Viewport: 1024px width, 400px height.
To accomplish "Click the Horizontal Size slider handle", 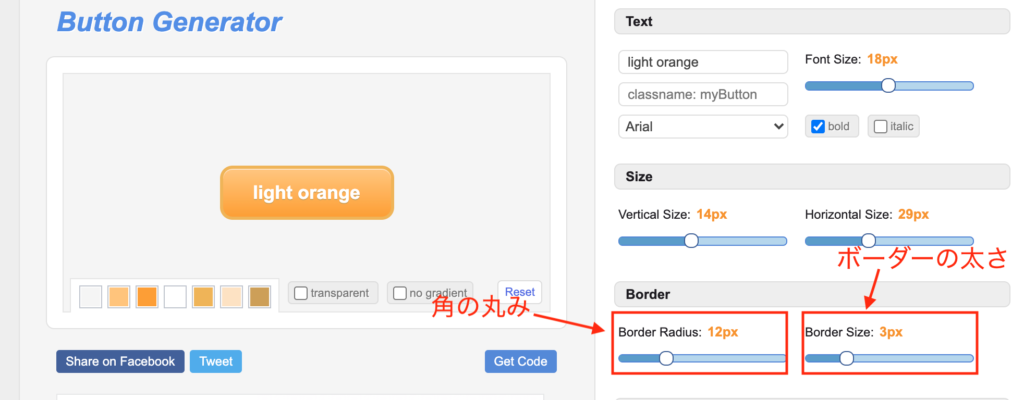I will click(869, 241).
